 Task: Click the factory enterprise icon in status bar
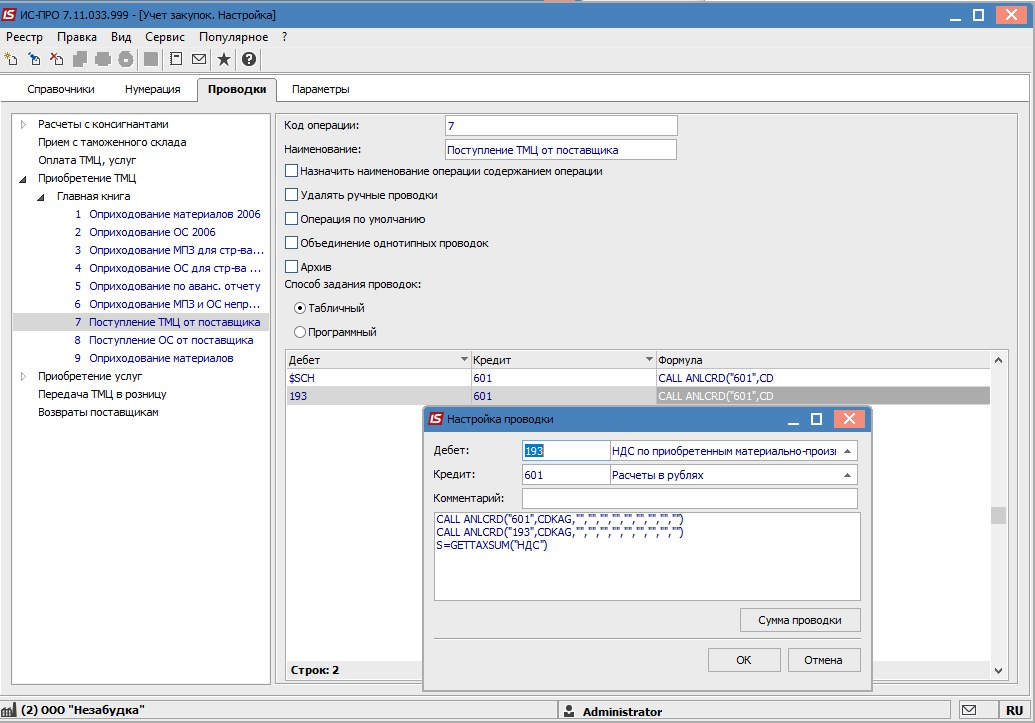point(9,710)
